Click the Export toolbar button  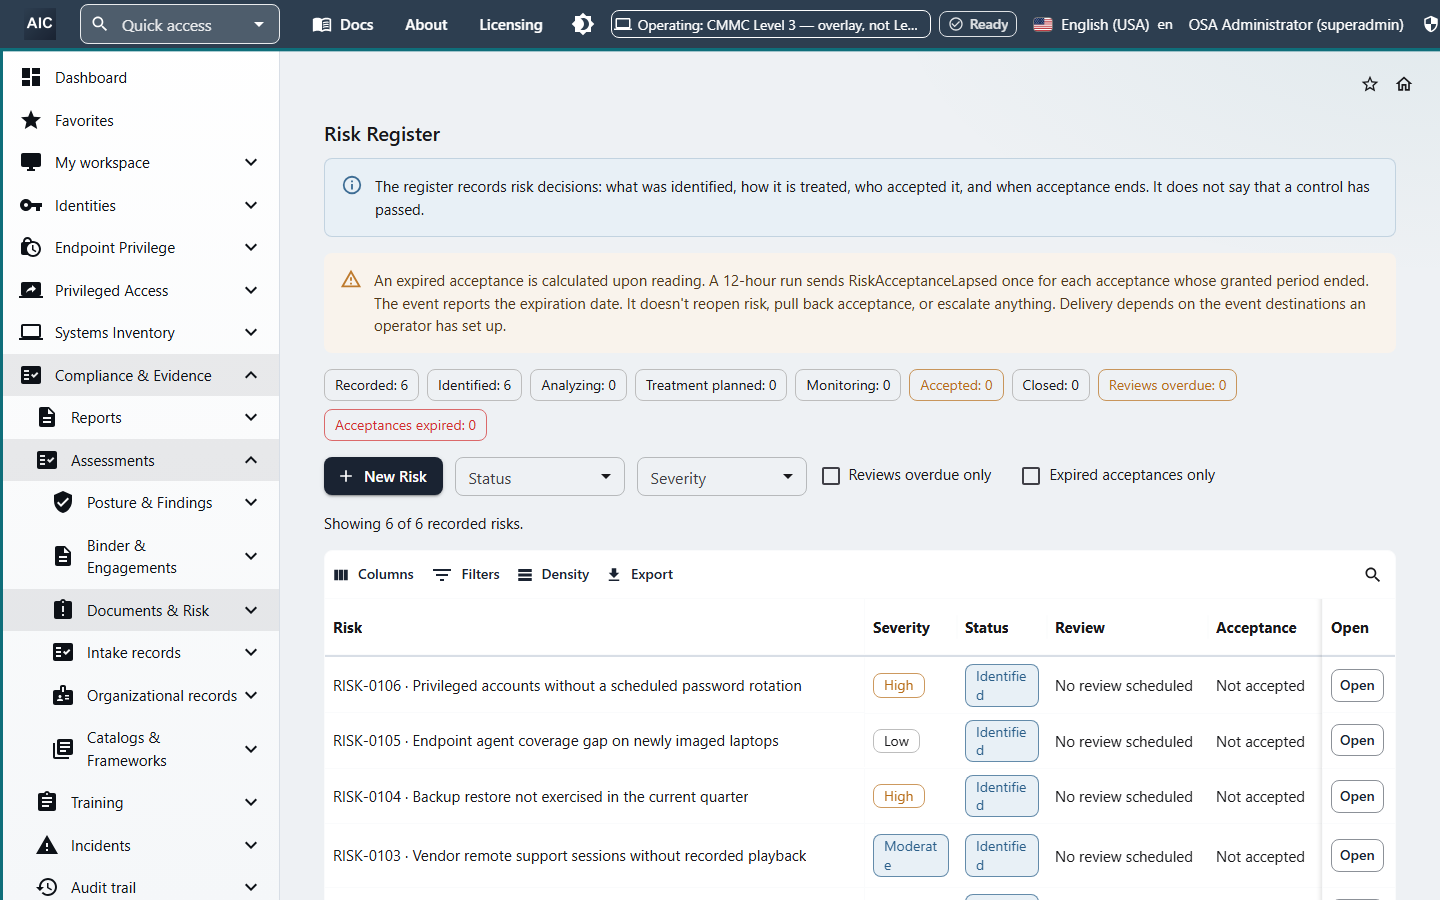(x=640, y=574)
